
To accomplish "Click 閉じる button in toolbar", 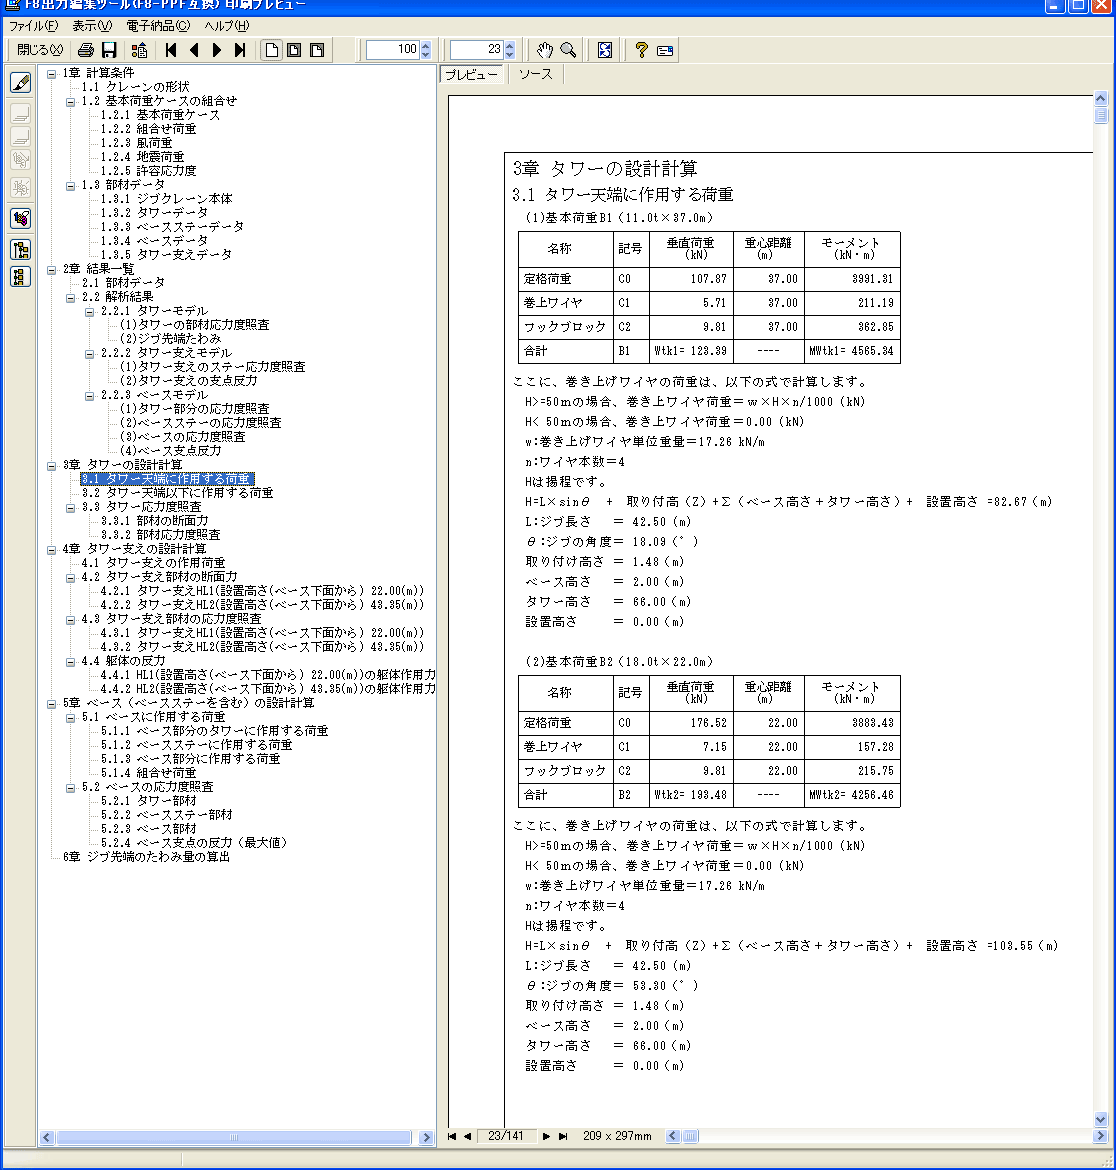I will coord(40,50).
